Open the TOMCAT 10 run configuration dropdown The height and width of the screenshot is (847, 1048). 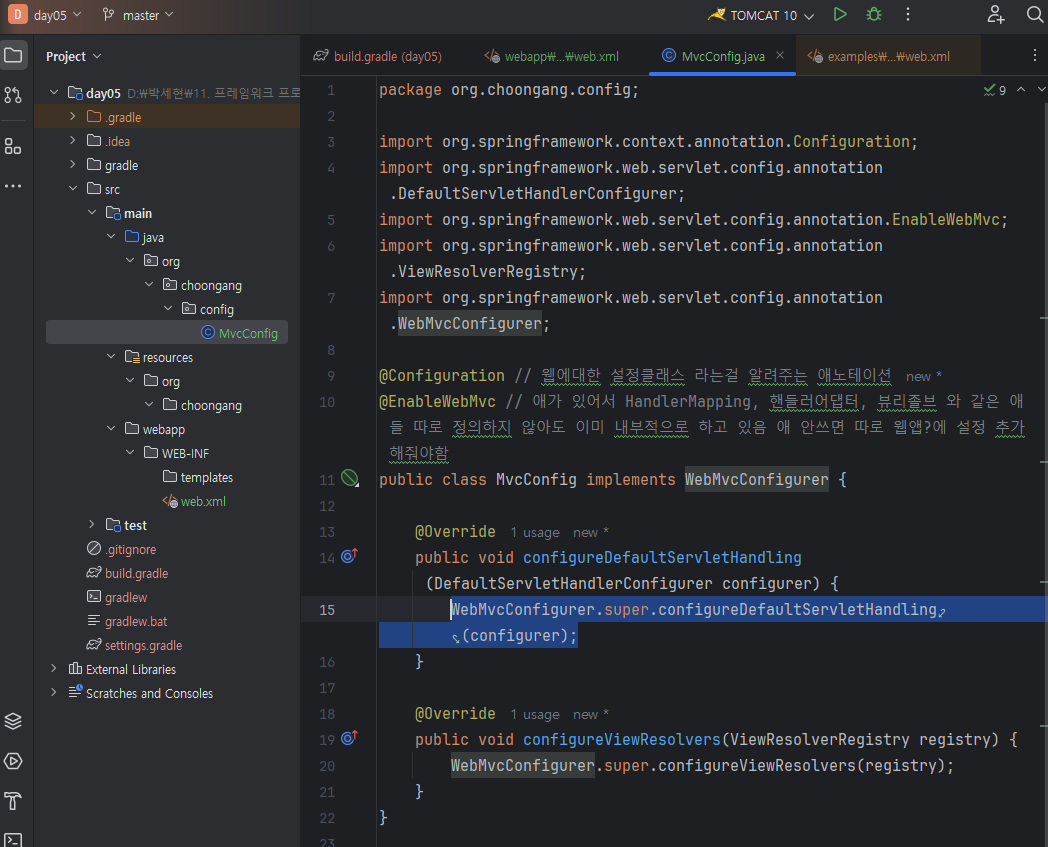pos(762,15)
